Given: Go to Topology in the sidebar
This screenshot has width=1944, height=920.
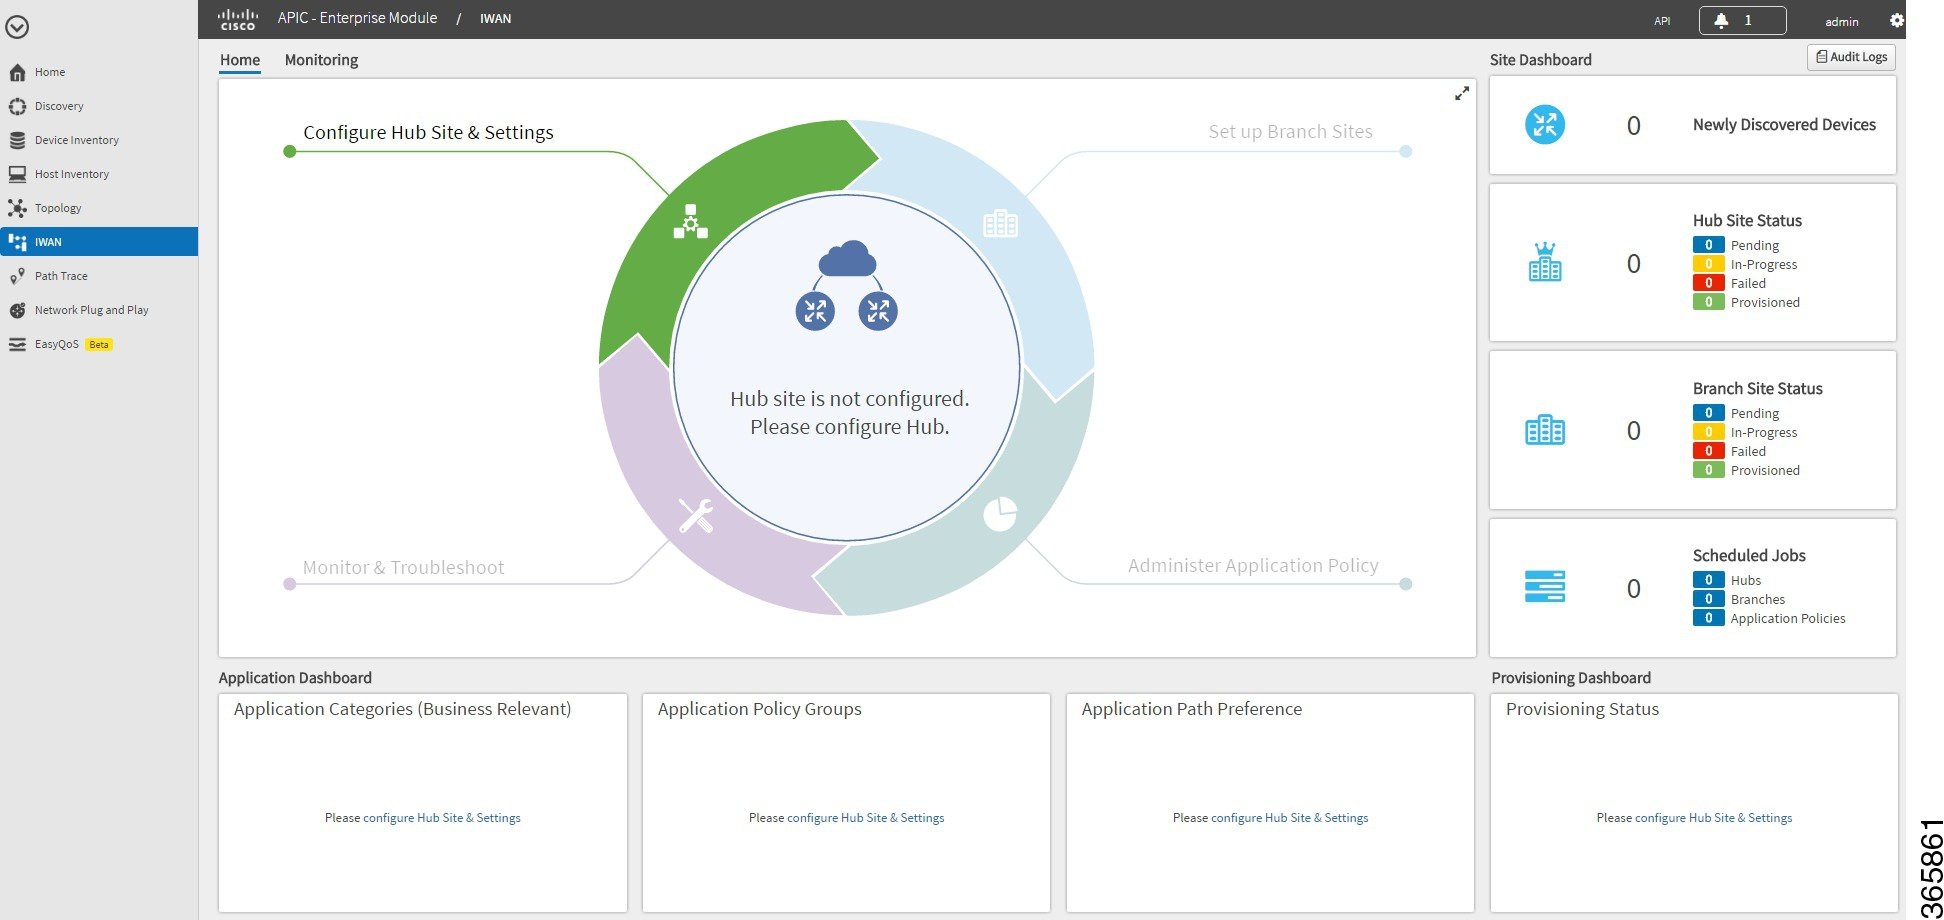Looking at the screenshot, I should 58,208.
